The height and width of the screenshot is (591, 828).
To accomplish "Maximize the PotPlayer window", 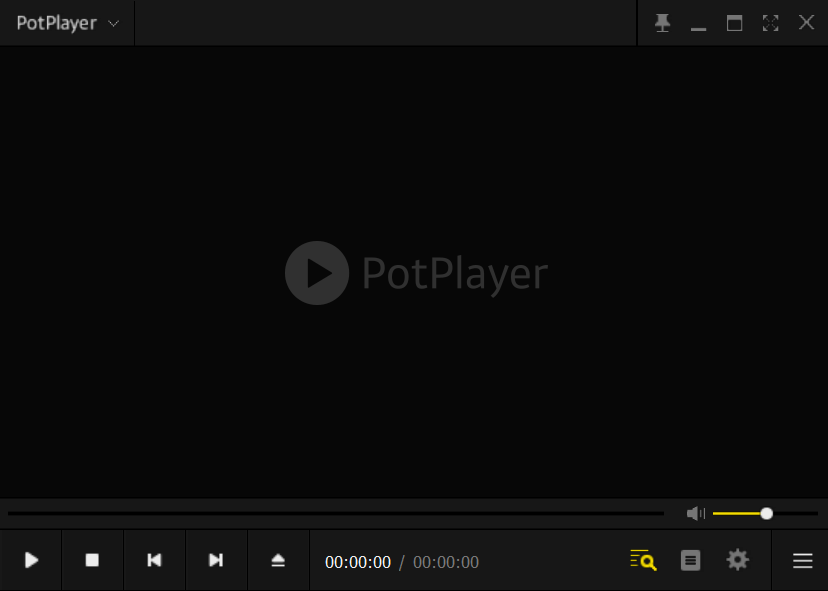I will 735,23.
